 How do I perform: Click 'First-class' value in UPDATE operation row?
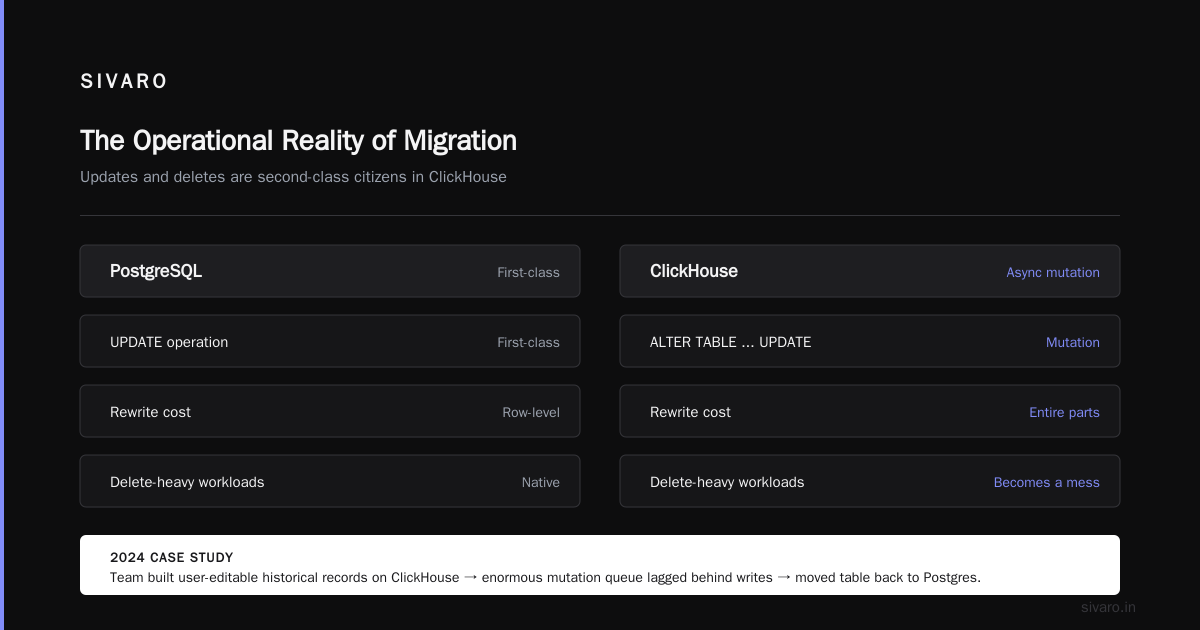click(x=528, y=342)
